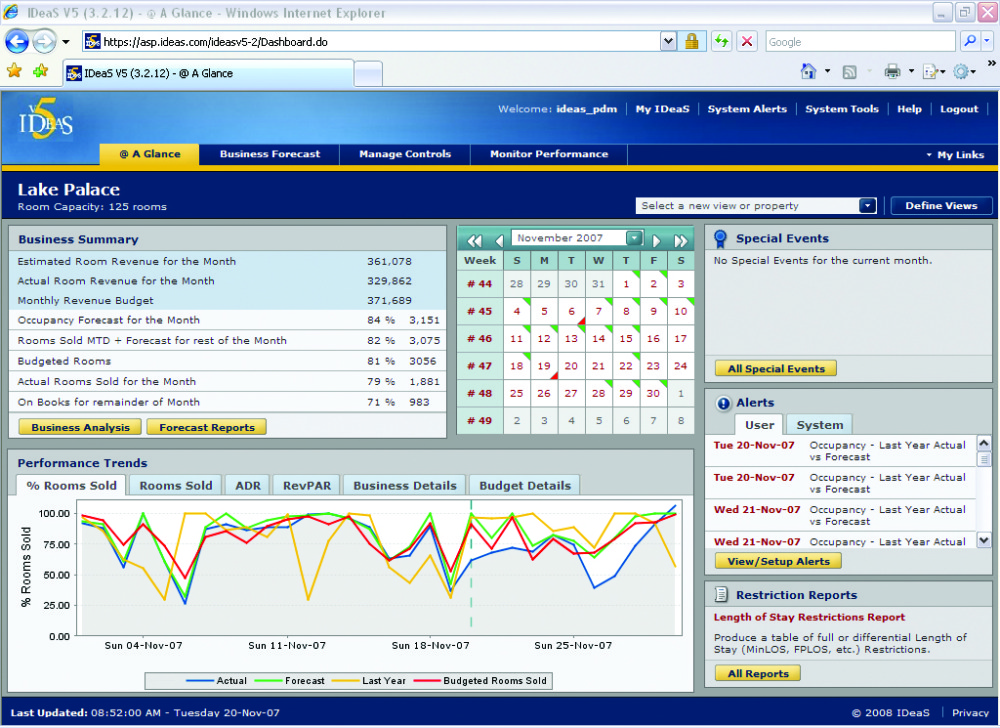Click the green Refresh icon
Viewport: 1000px width, 728px height.
721,42
